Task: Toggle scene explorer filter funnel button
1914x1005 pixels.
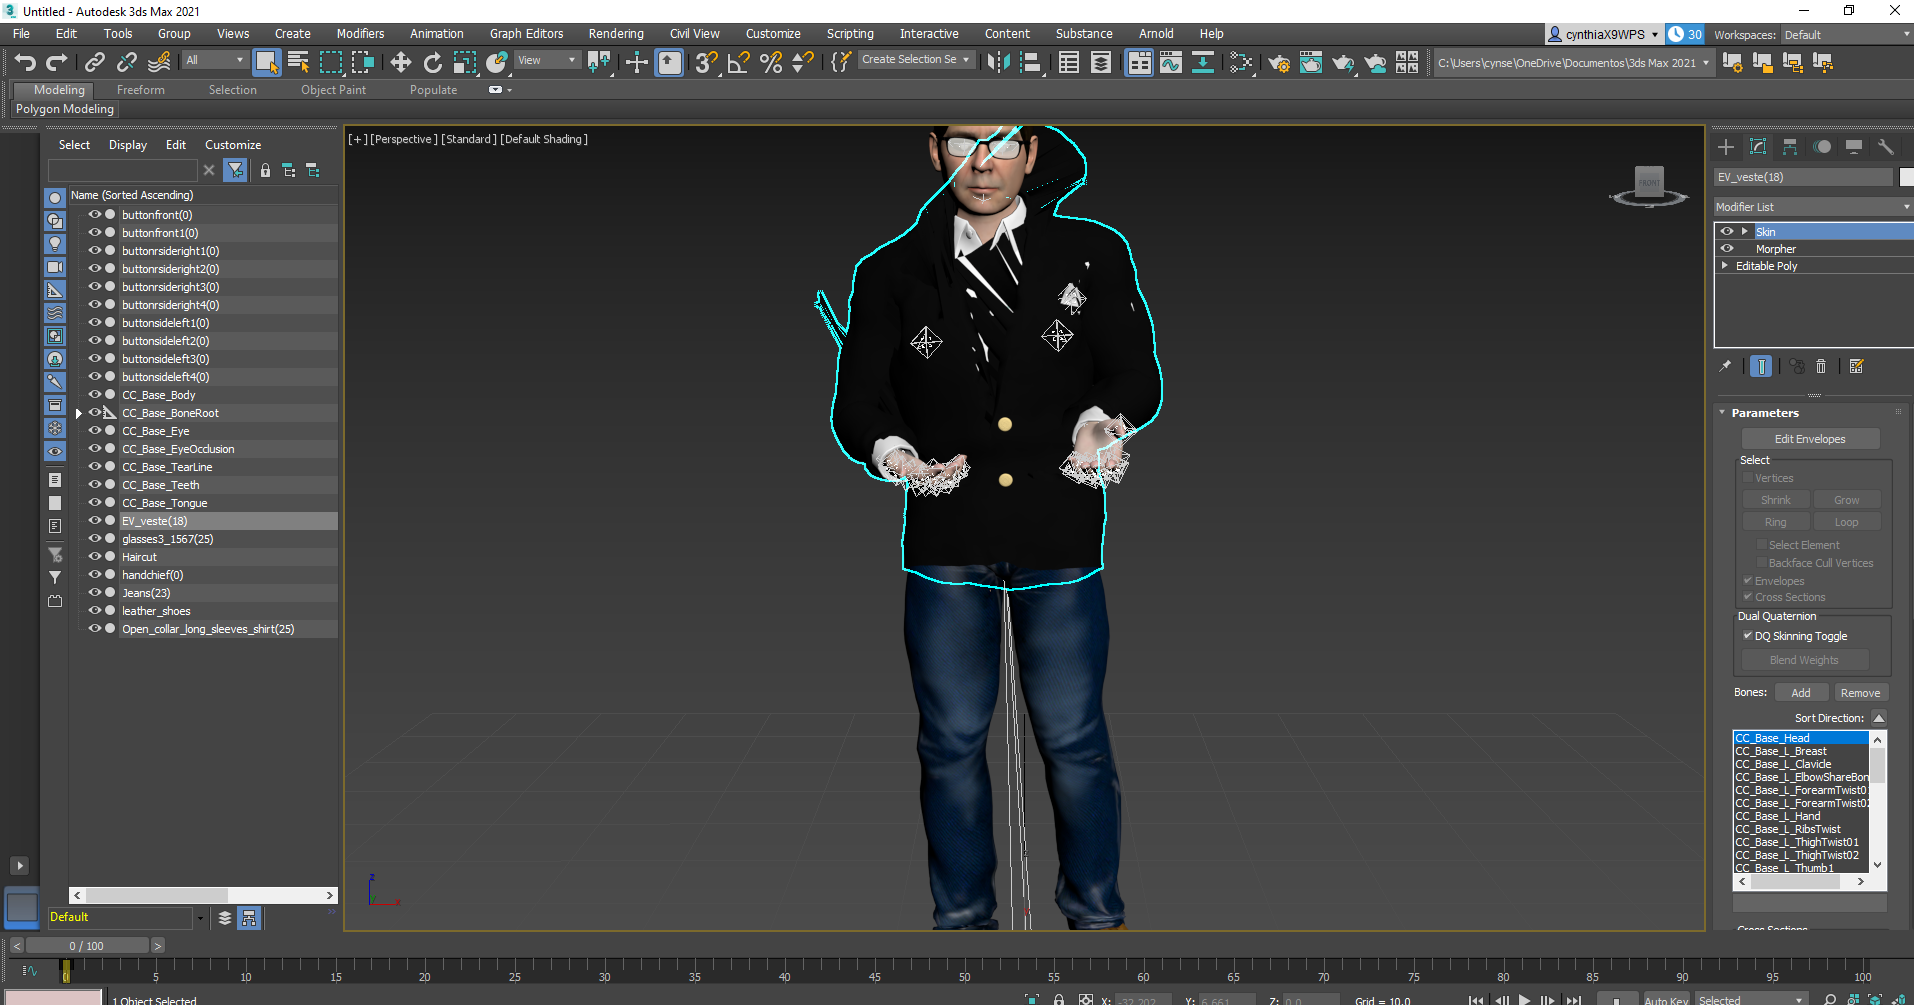Action: point(236,171)
